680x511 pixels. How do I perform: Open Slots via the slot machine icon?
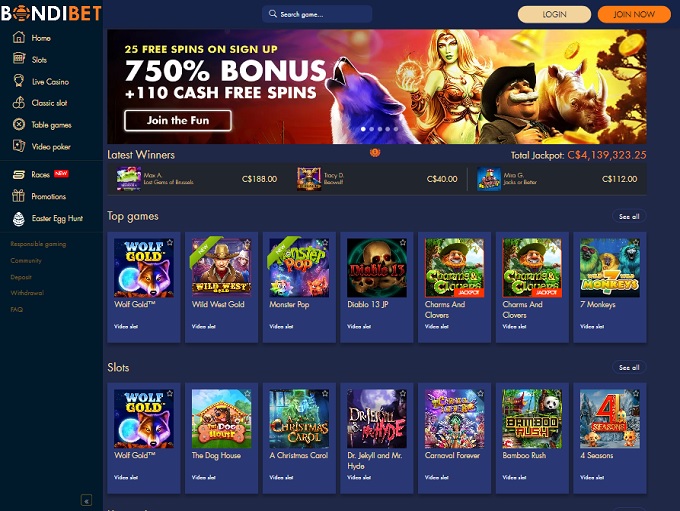[19, 58]
